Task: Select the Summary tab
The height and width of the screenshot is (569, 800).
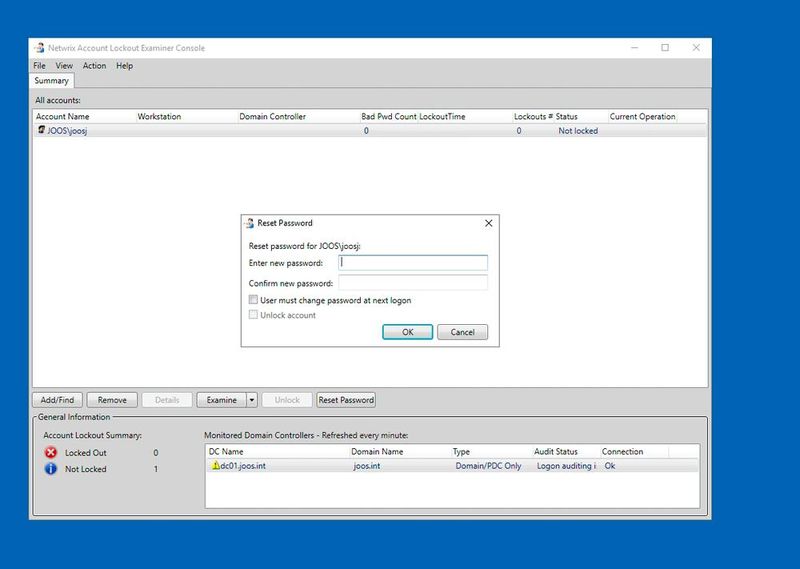Action: (51, 81)
